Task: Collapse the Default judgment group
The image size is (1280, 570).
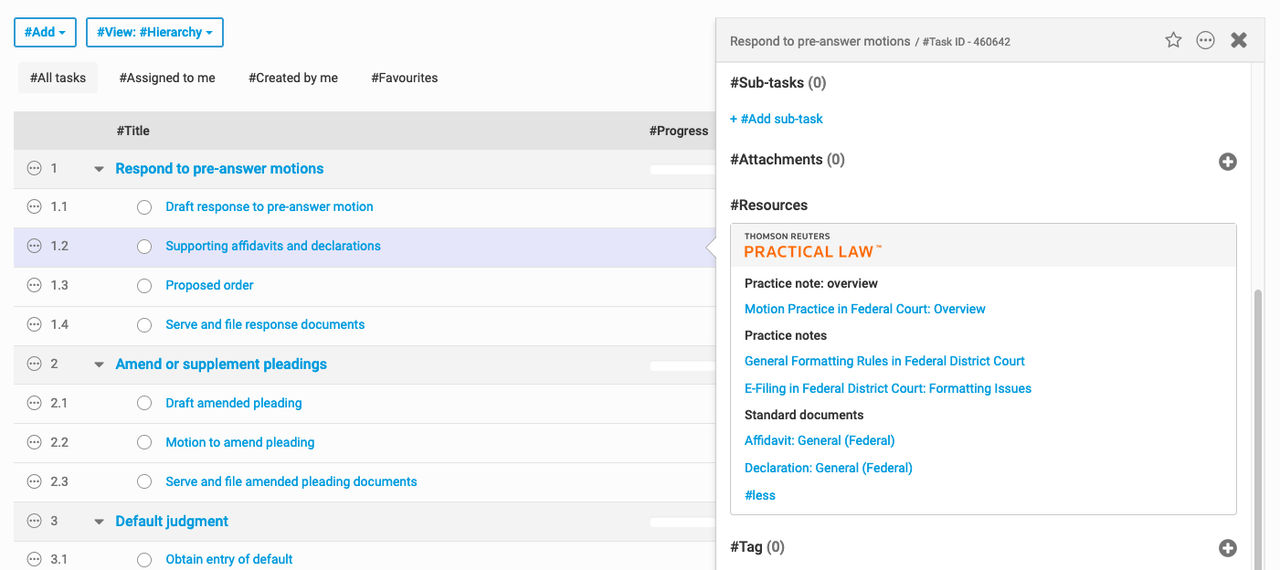Action: click(99, 521)
